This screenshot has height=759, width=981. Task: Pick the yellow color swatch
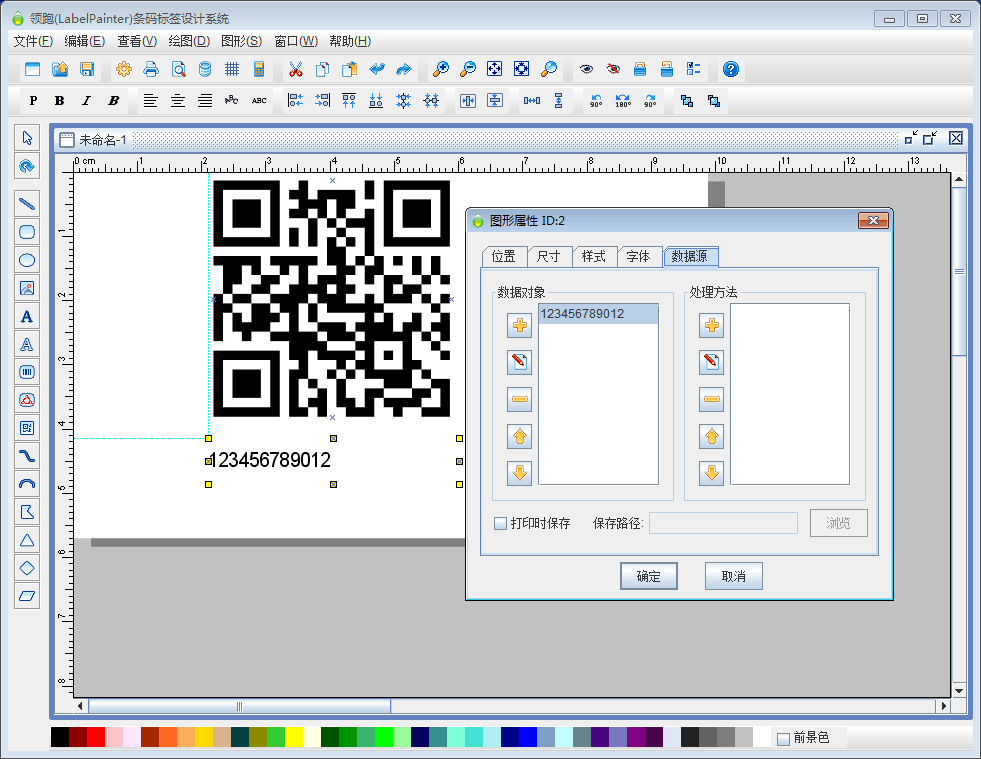(293, 737)
